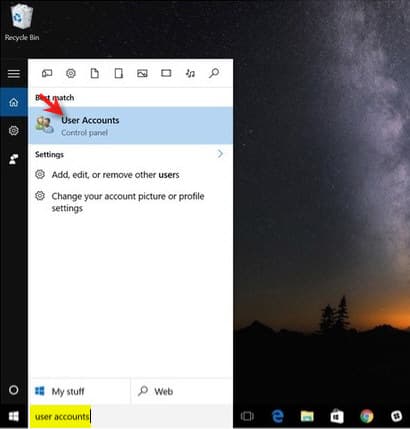This screenshot has height=429, width=410.
Task: Open Add, edit, or remove other users
Action: click(115, 175)
